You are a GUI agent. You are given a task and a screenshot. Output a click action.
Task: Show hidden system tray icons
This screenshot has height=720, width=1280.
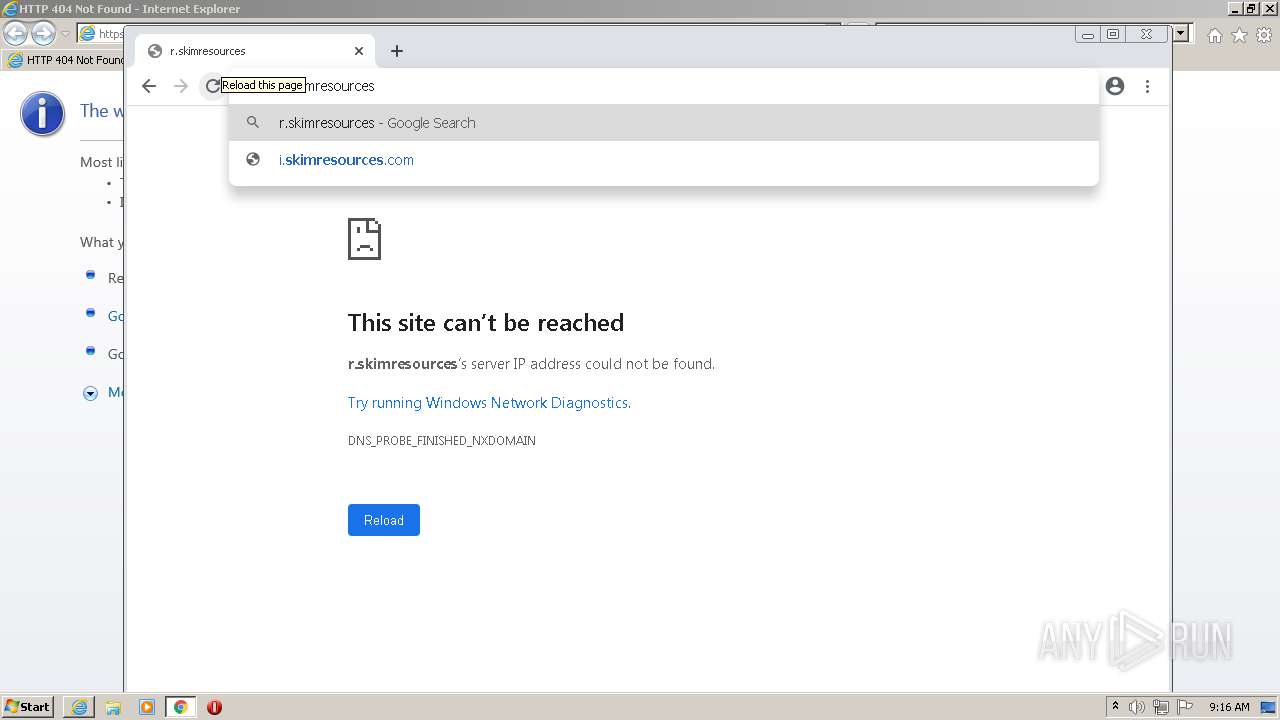pos(1115,707)
